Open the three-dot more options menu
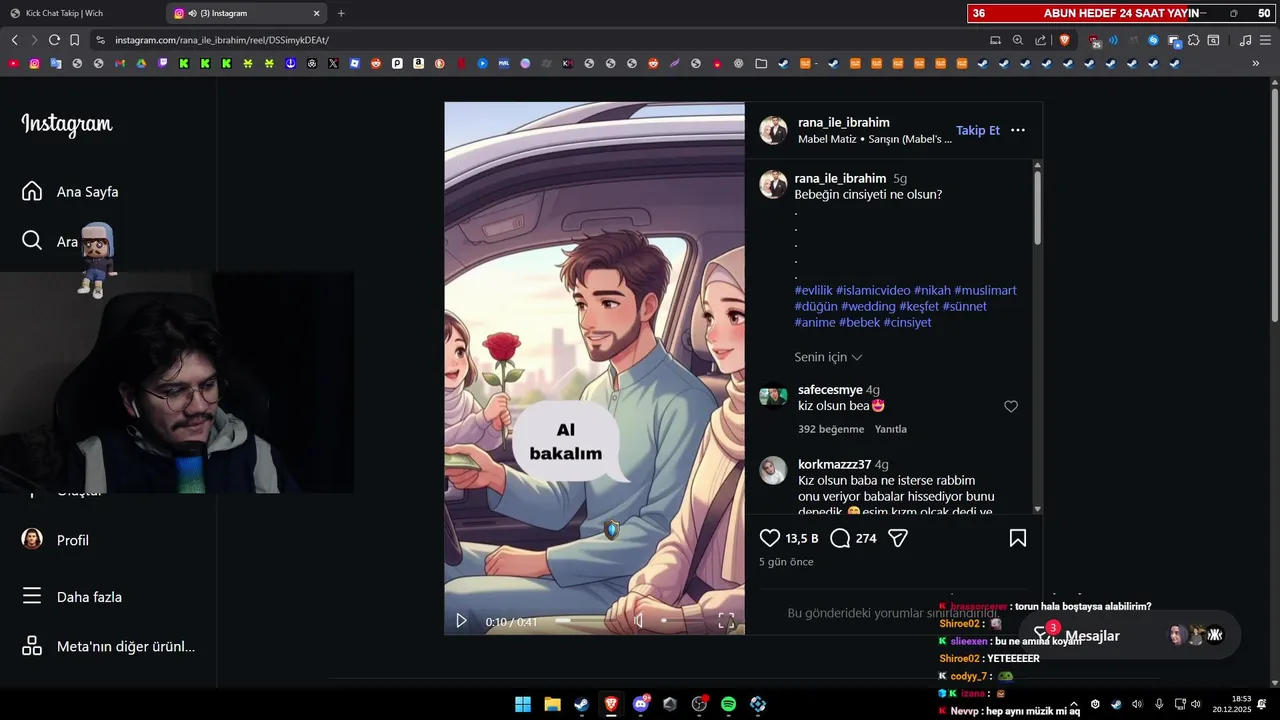The height and width of the screenshot is (720, 1280). click(x=1018, y=130)
